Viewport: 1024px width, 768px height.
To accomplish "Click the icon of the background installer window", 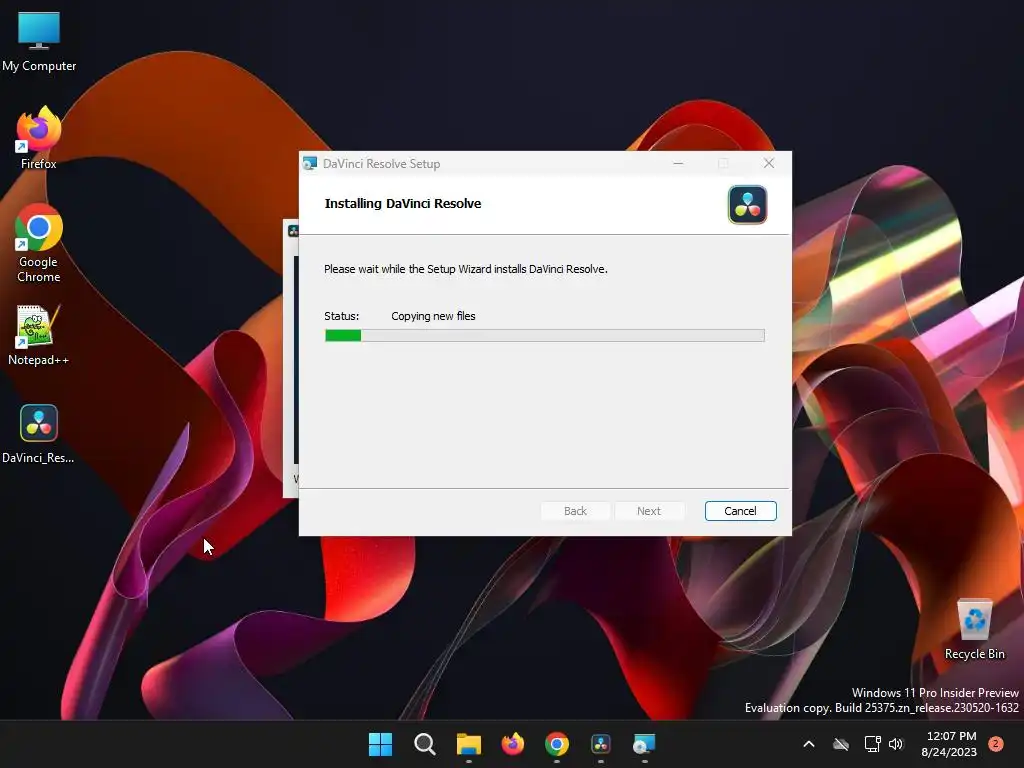I will [x=293, y=231].
